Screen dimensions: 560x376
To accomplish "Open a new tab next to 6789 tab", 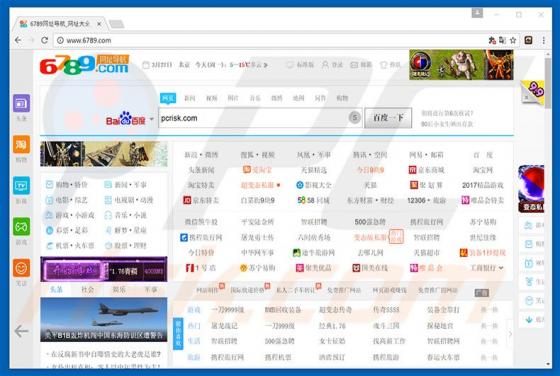I will [116, 24].
